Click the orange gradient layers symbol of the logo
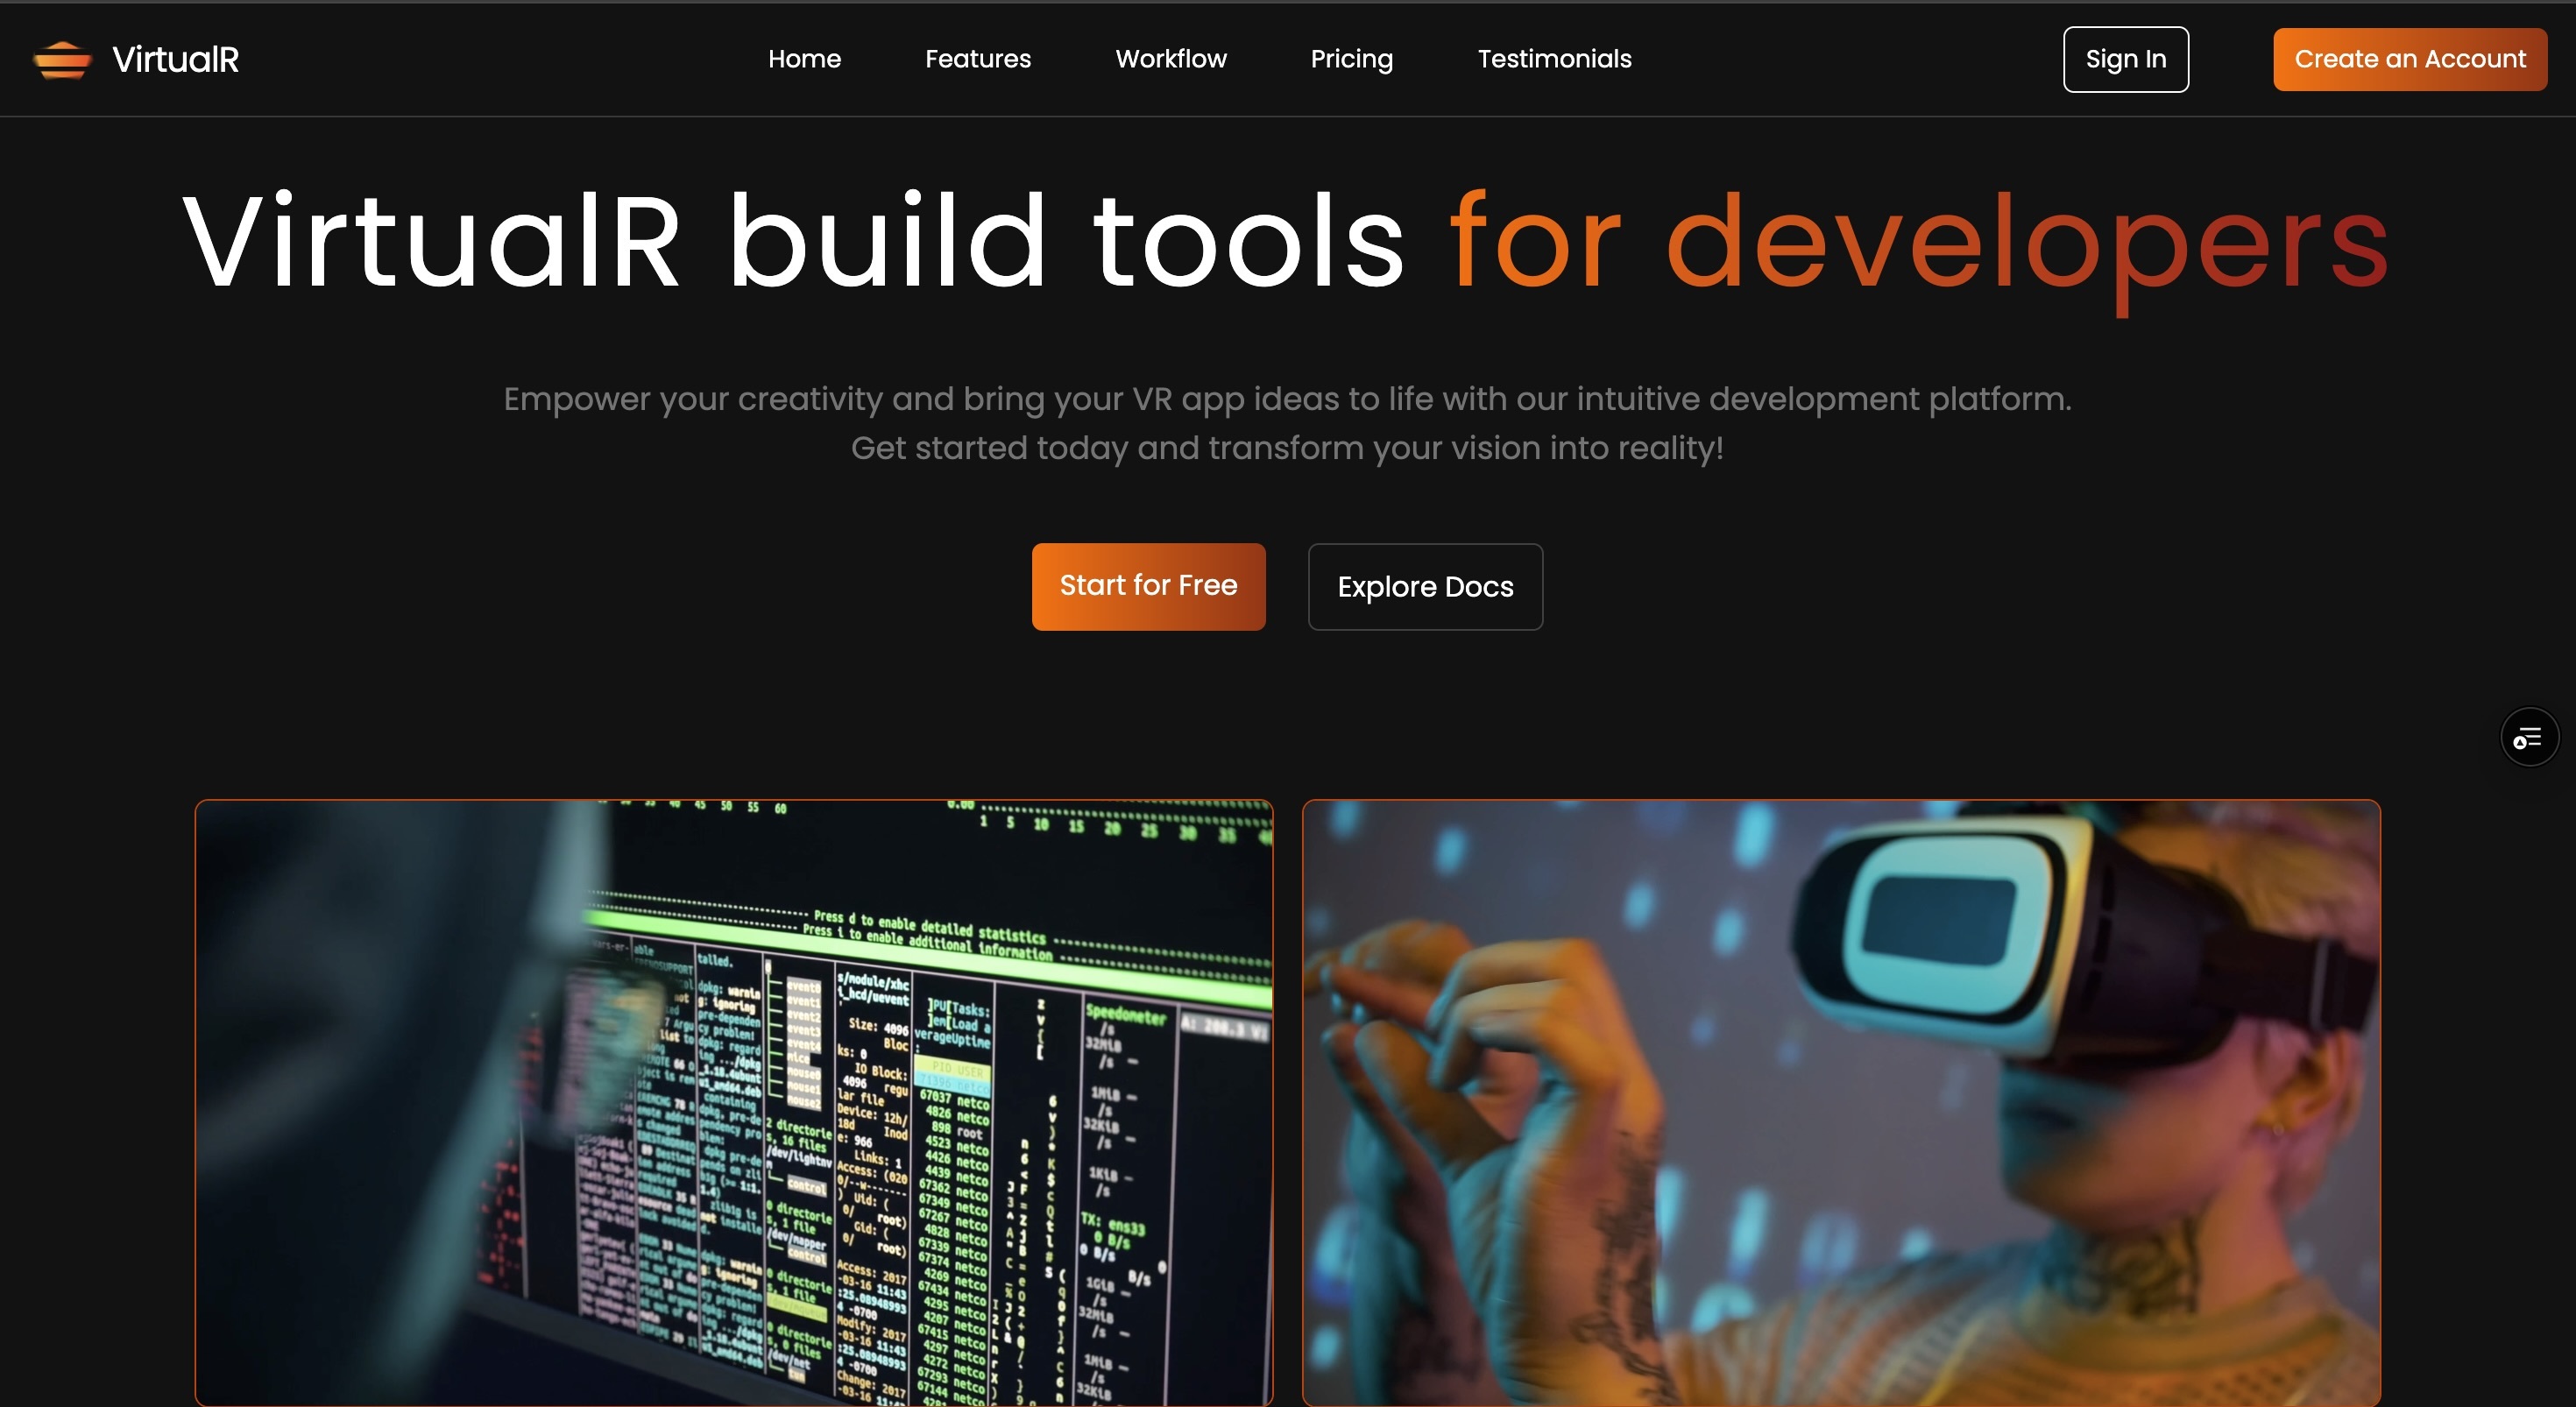The image size is (2576, 1407). [x=61, y=59]
